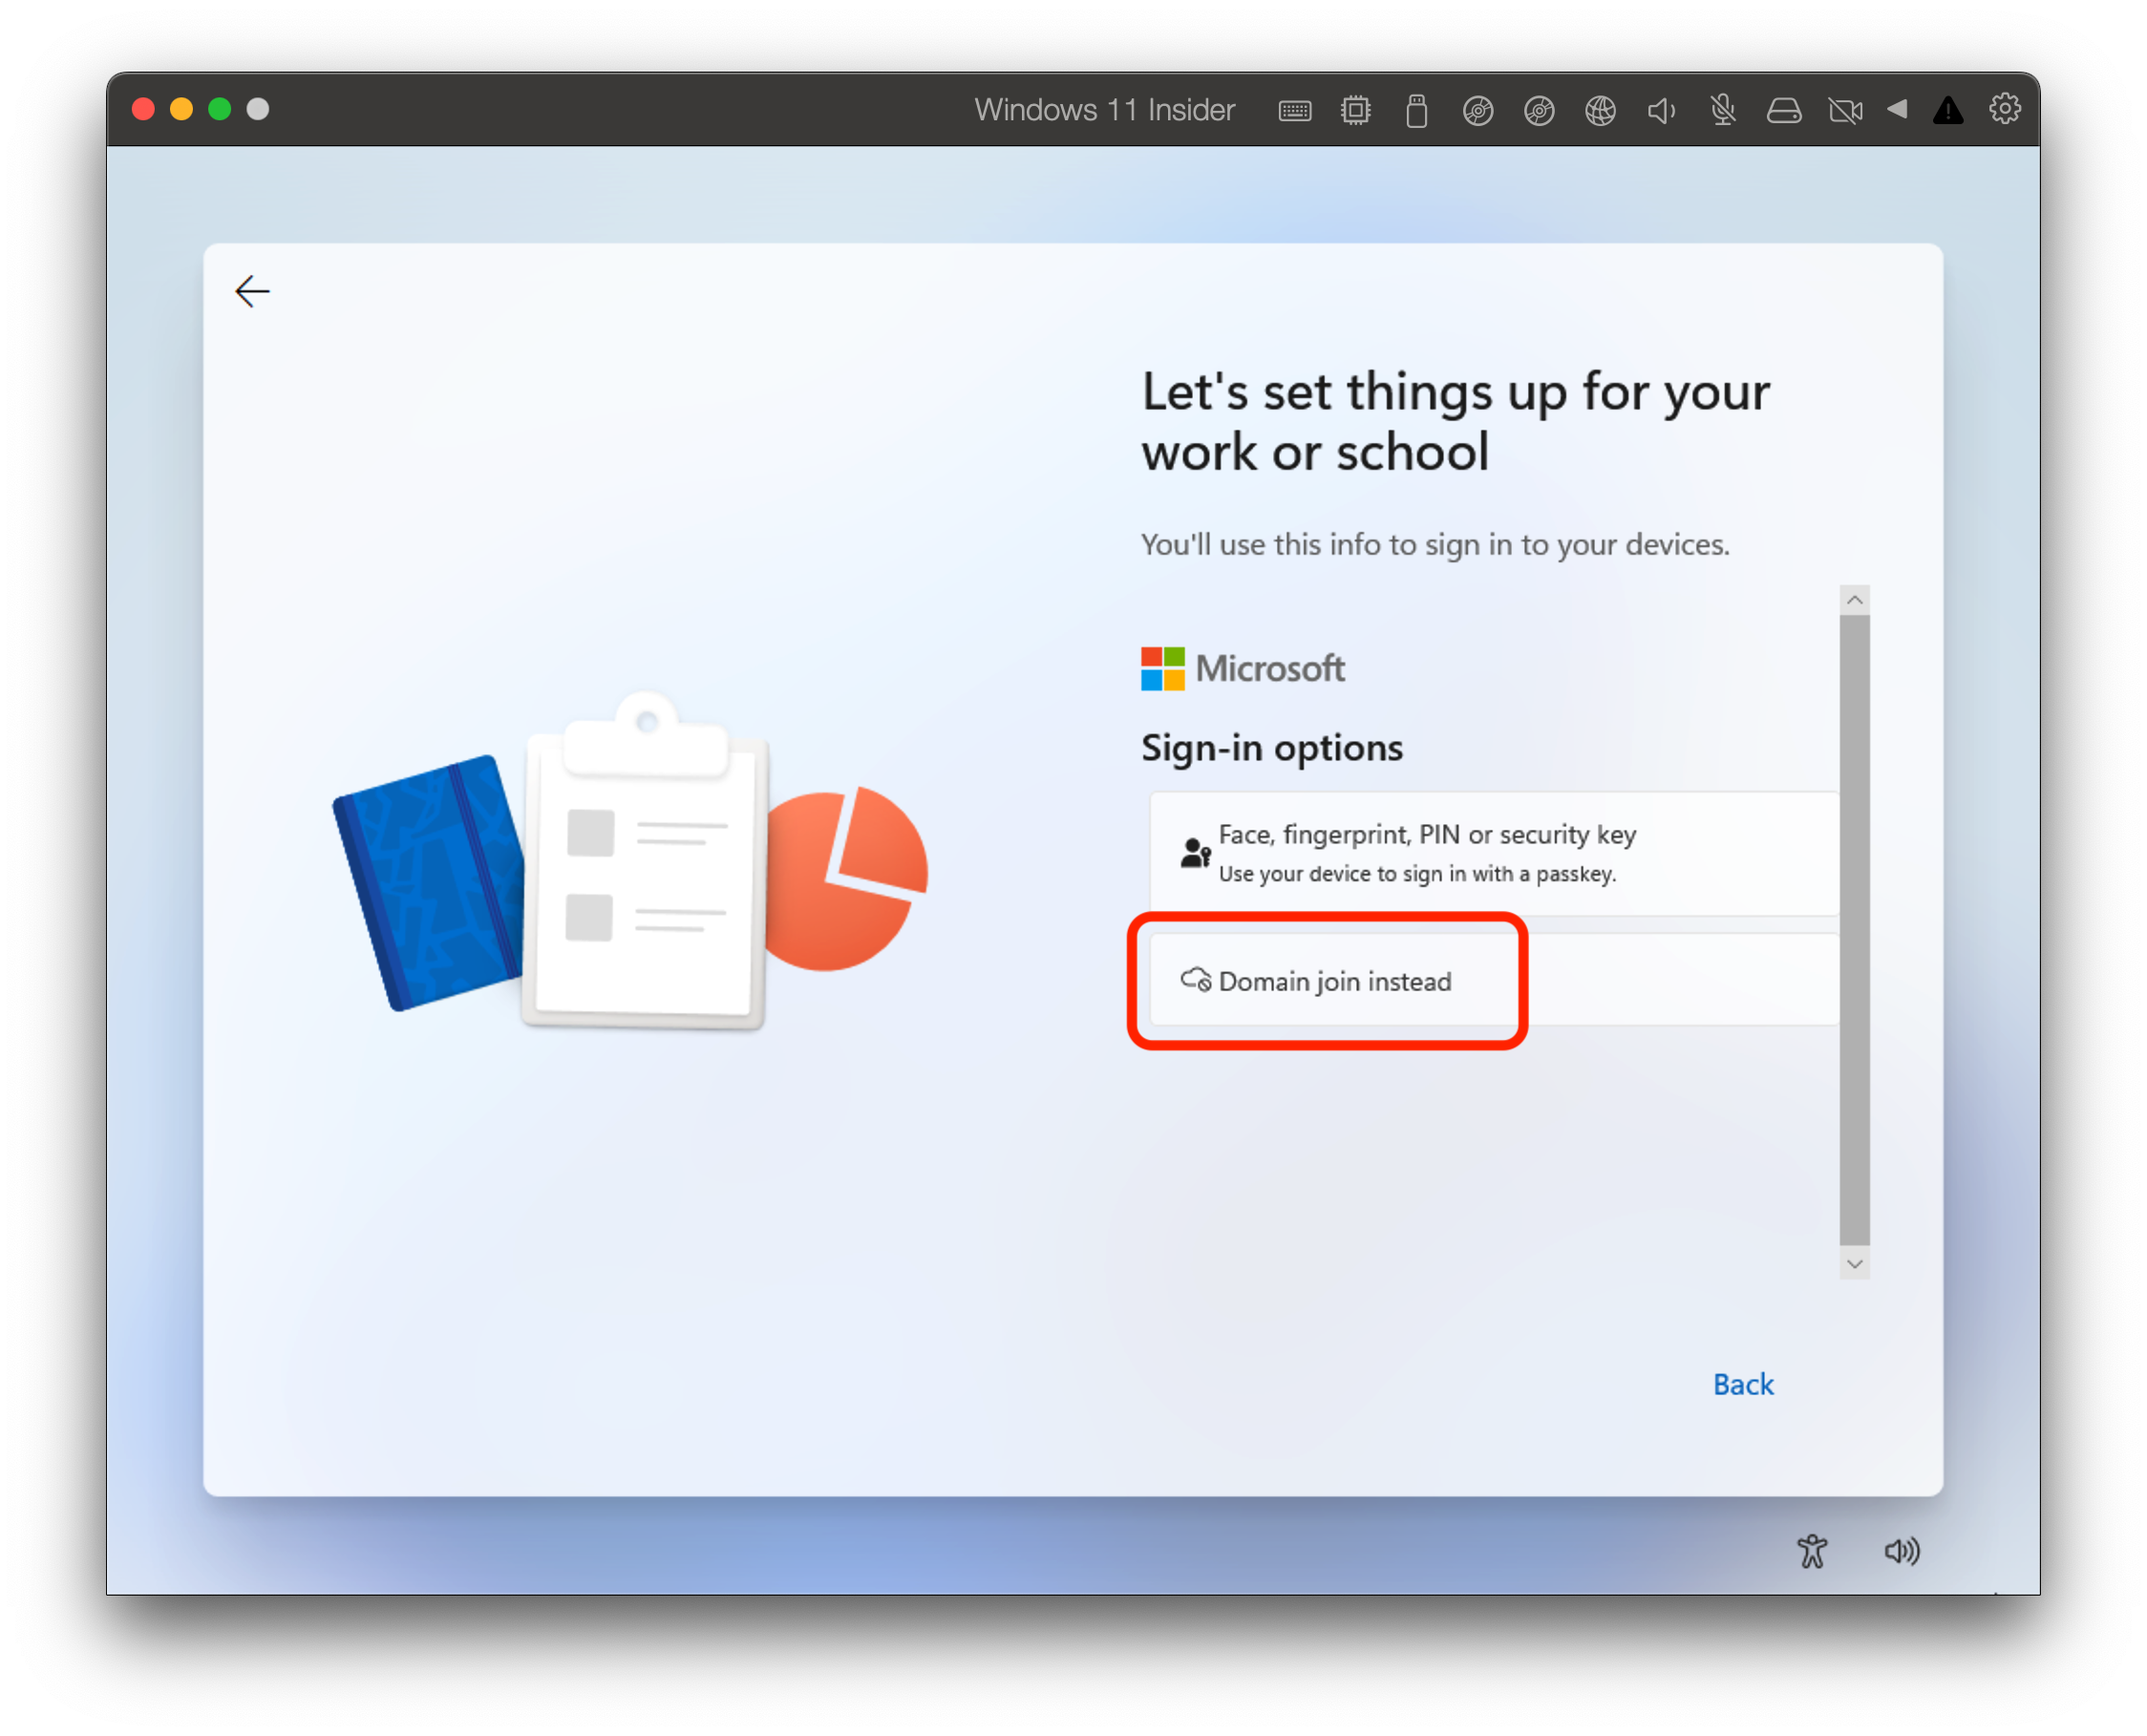Toggle the muted microphone icon
This screenshot has height=1736, width=2147.
1722,110
